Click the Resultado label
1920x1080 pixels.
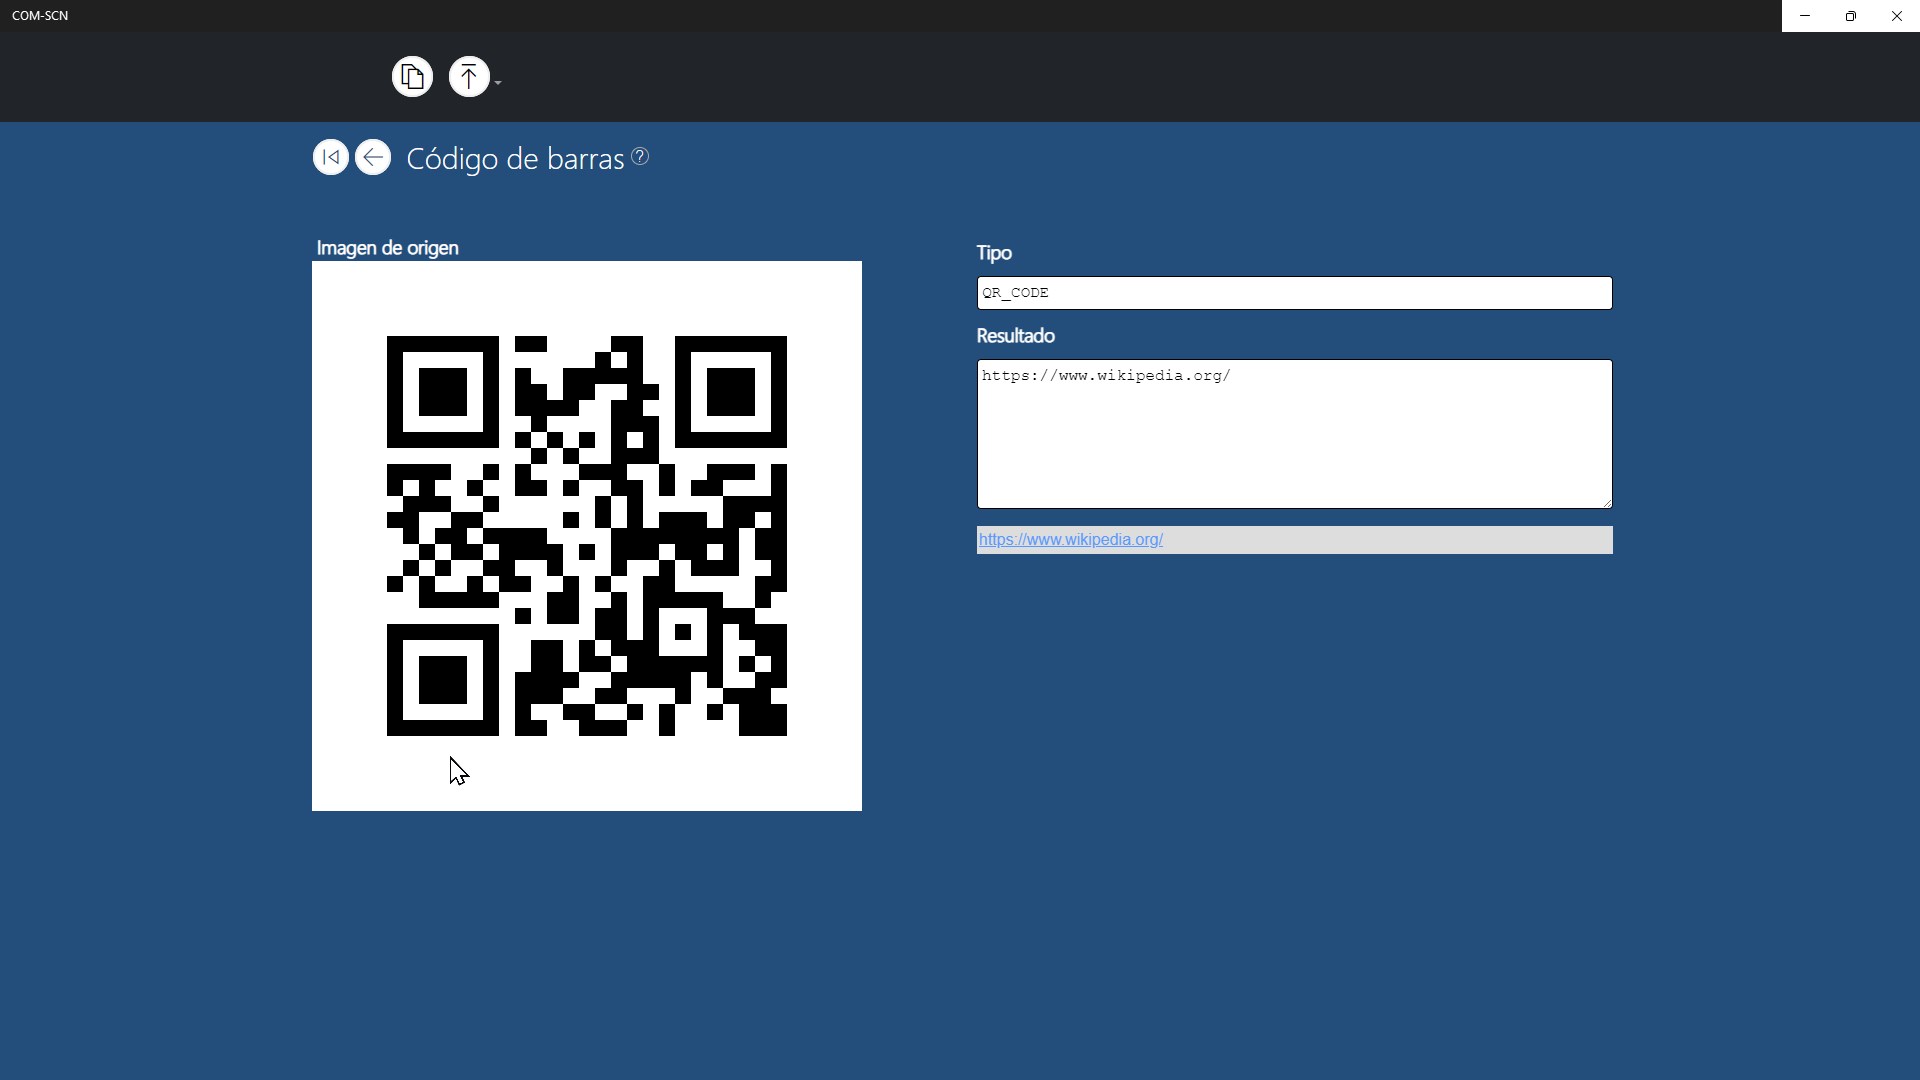click(1015, 336)
